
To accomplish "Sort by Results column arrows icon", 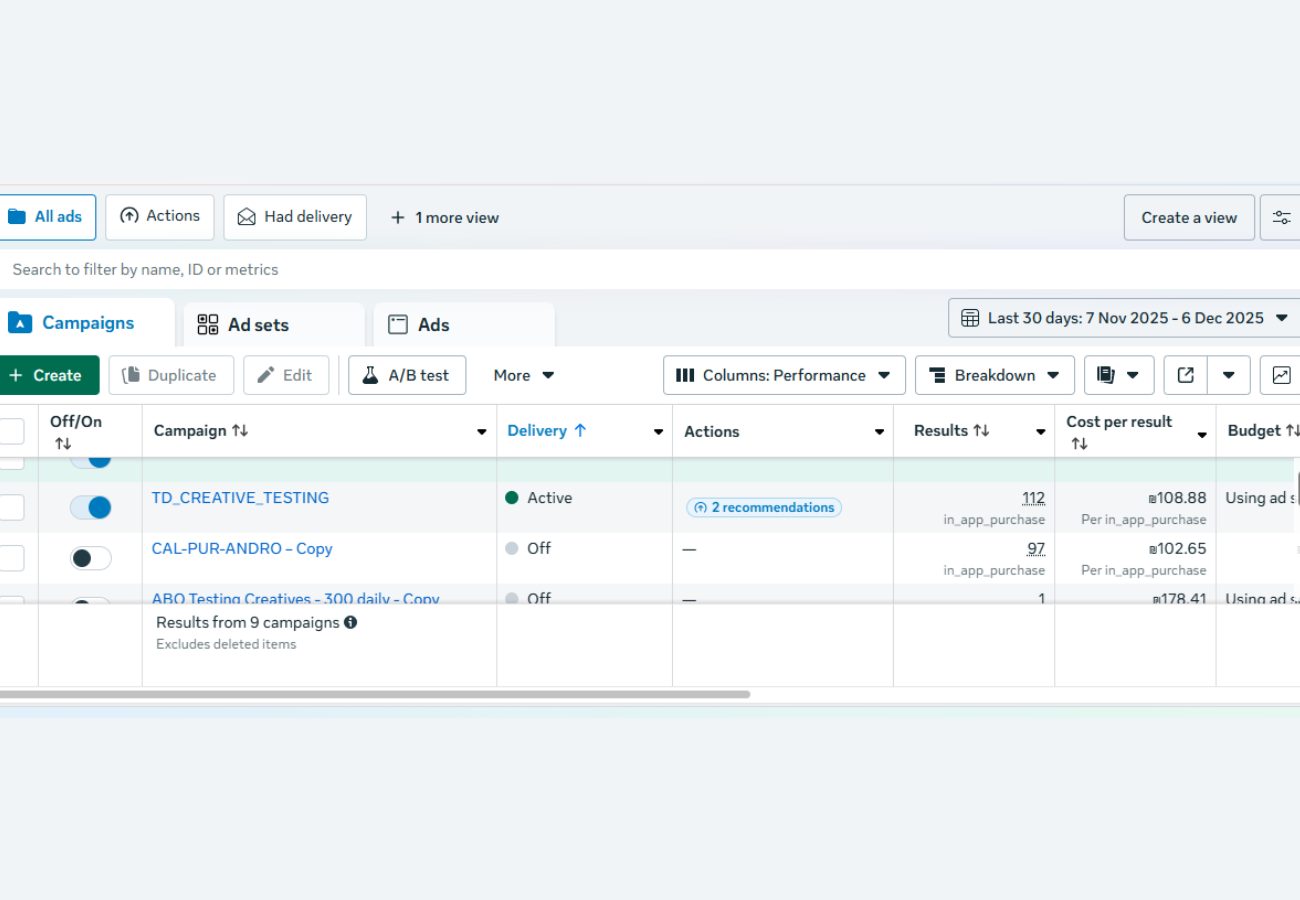I will (x=981, y=430).
